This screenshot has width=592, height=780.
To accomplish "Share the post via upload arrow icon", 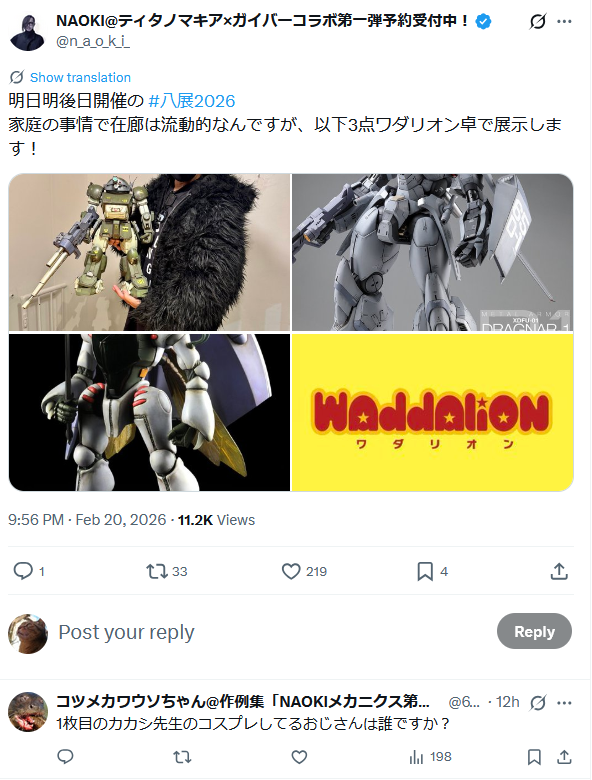I will (559, 571).
